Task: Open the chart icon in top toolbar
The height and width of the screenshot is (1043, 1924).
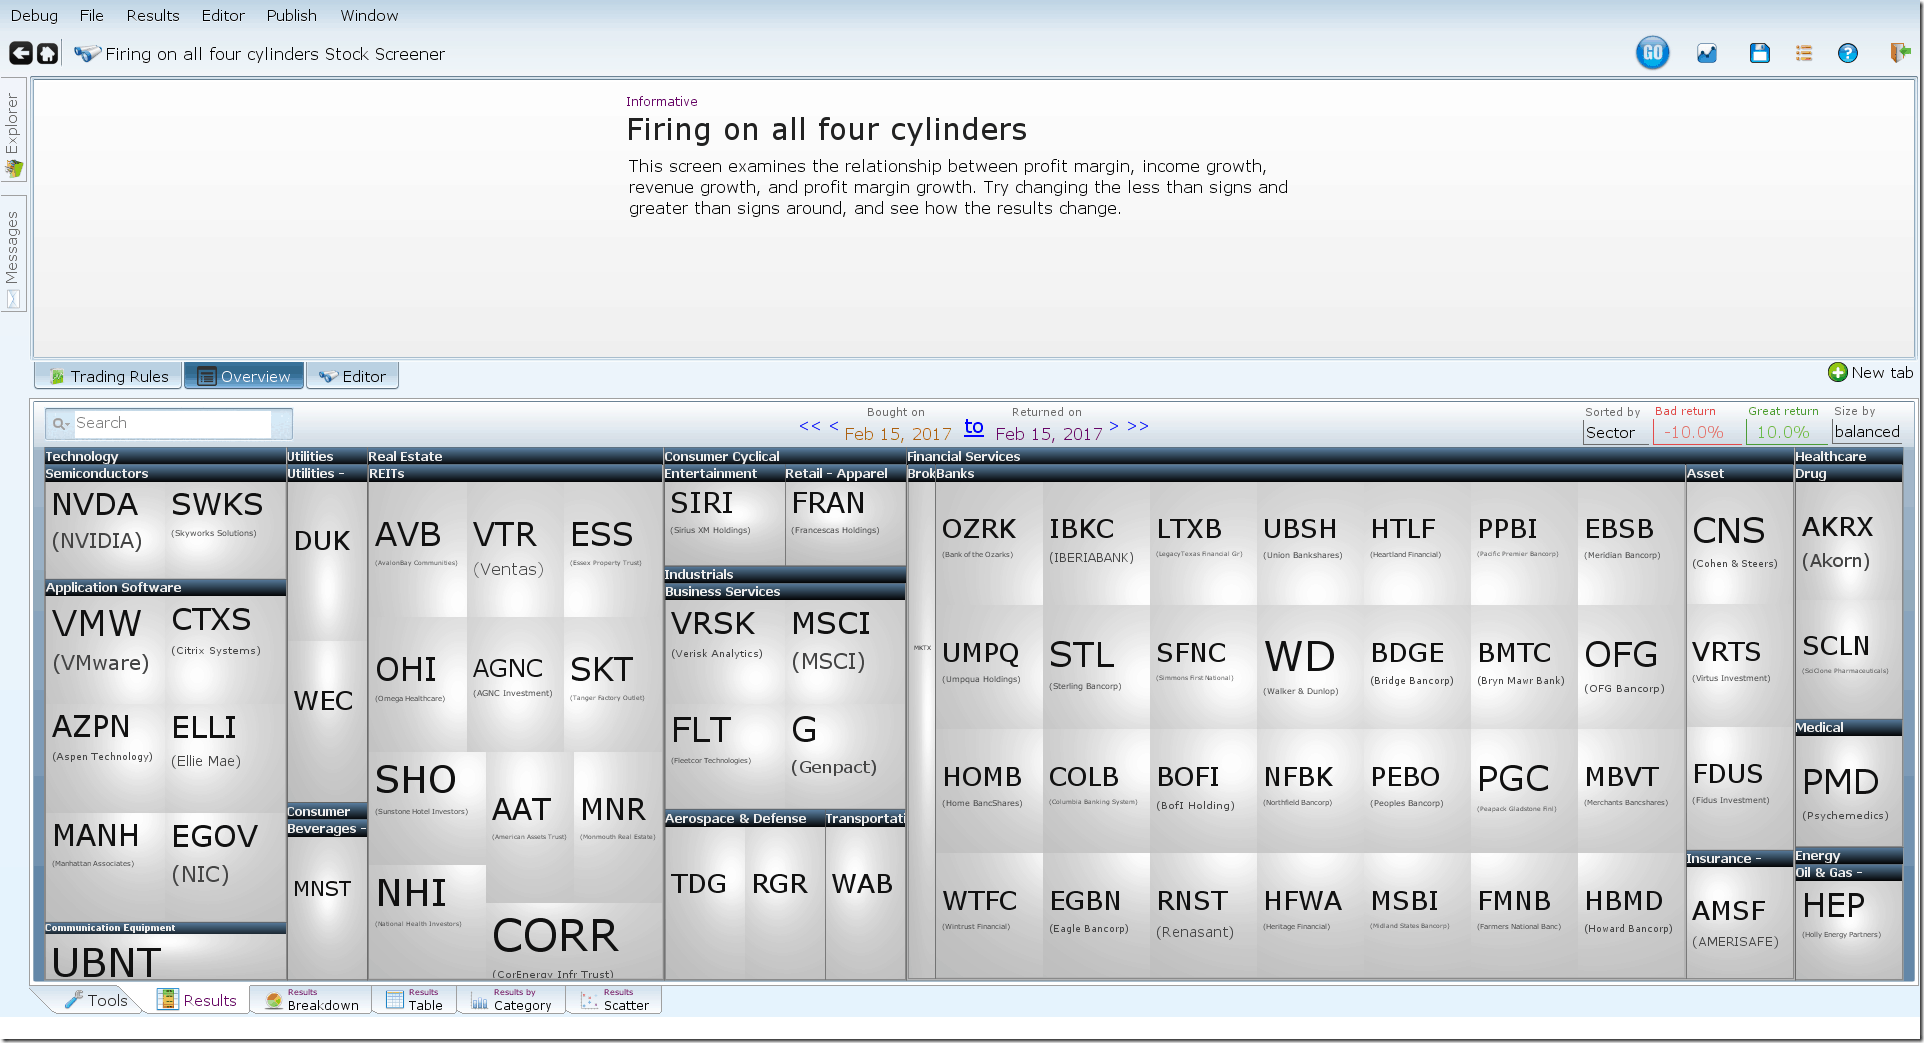Action: click(x=1706, y=54)
